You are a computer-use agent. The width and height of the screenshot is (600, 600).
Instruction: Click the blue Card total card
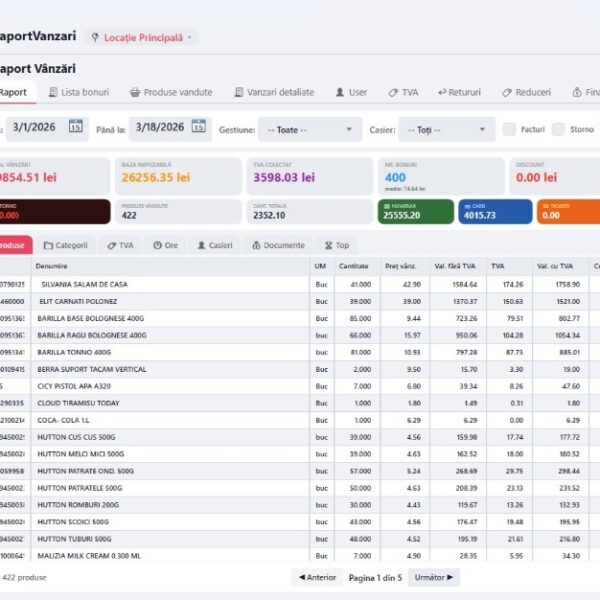495,211
